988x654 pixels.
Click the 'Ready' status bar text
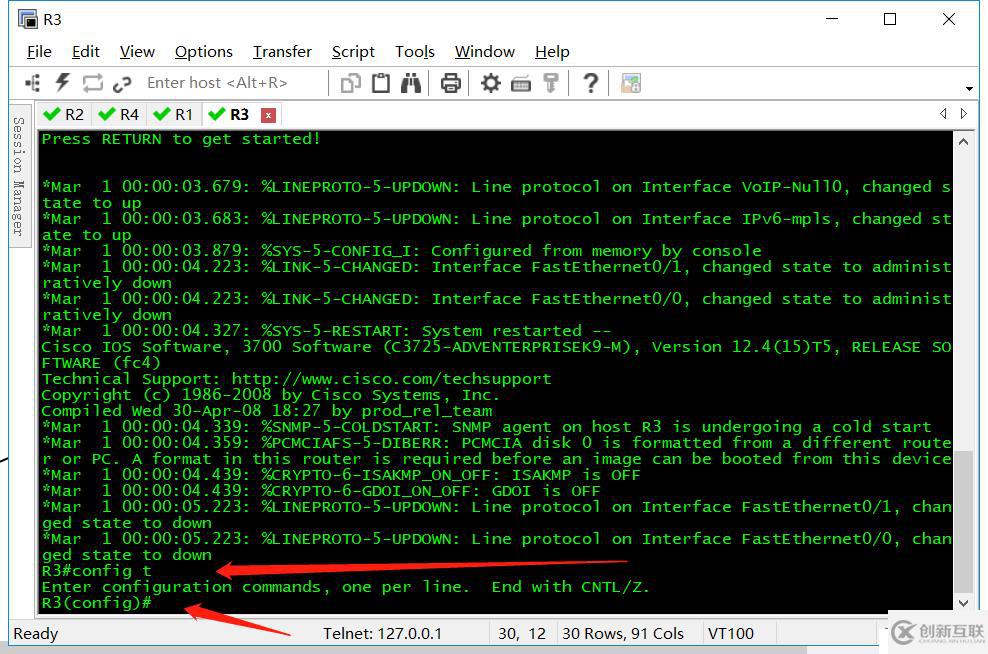[35, 634]
